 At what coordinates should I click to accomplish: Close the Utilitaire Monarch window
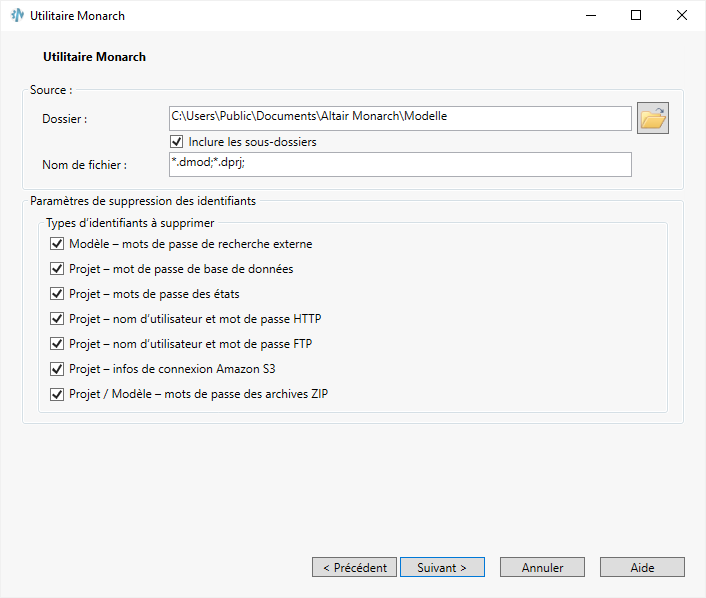682,15
